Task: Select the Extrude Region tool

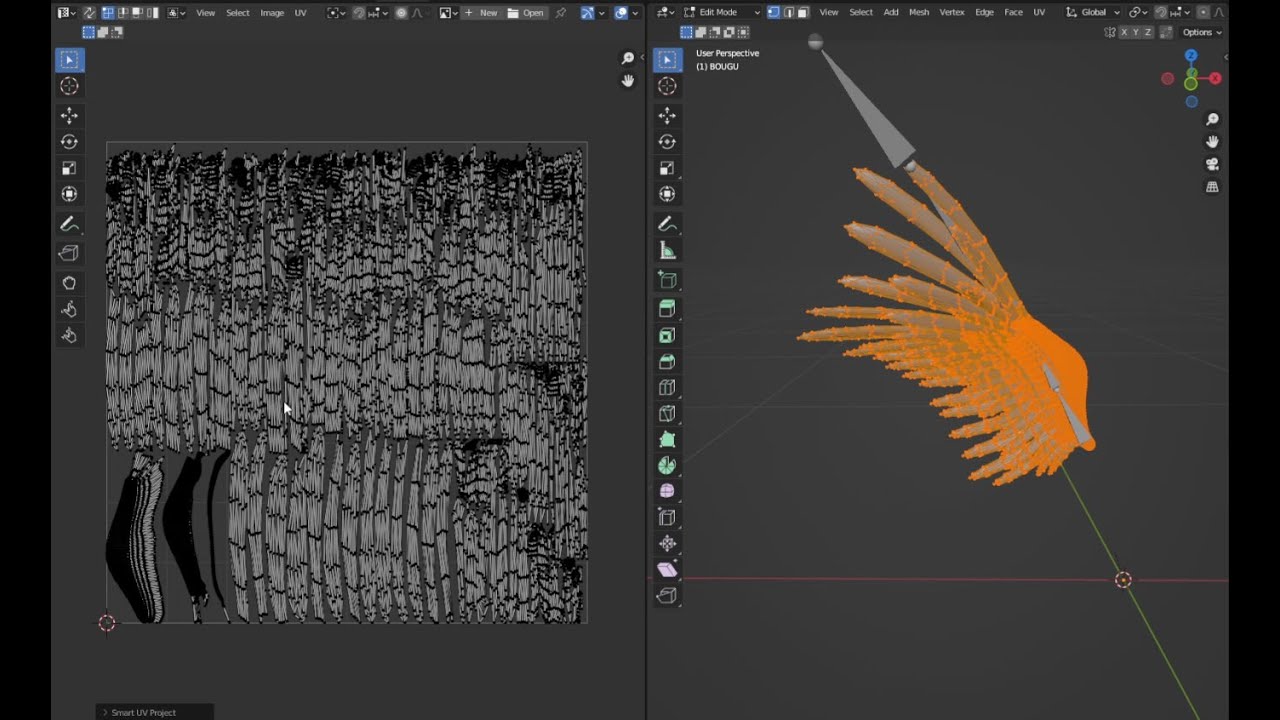Action: [667, 309]
